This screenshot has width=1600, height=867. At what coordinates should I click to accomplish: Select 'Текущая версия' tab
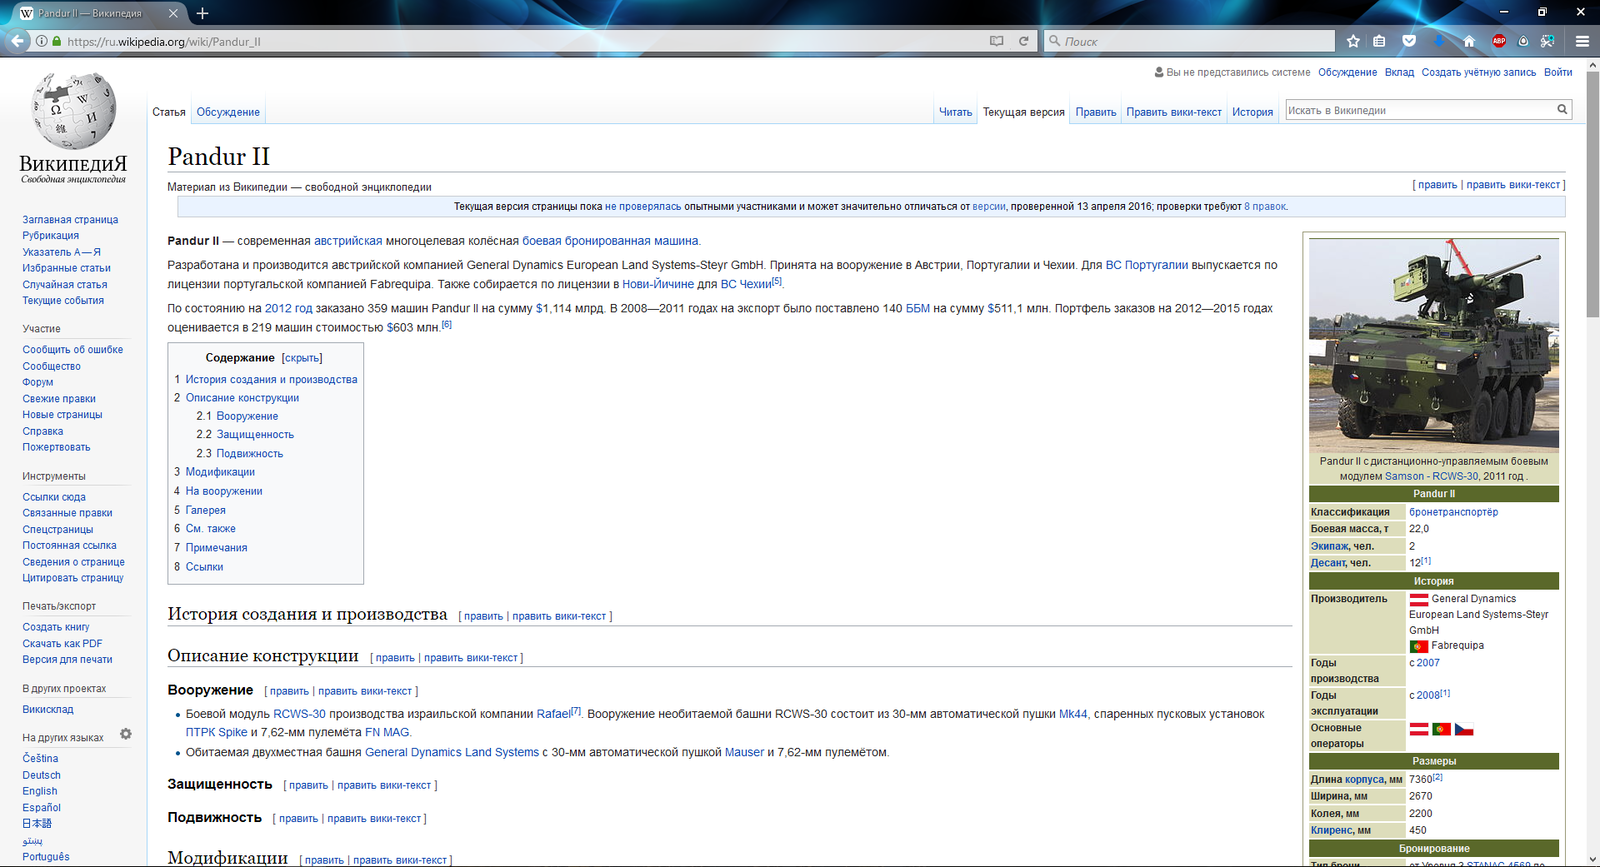(x=1023, y=112)
